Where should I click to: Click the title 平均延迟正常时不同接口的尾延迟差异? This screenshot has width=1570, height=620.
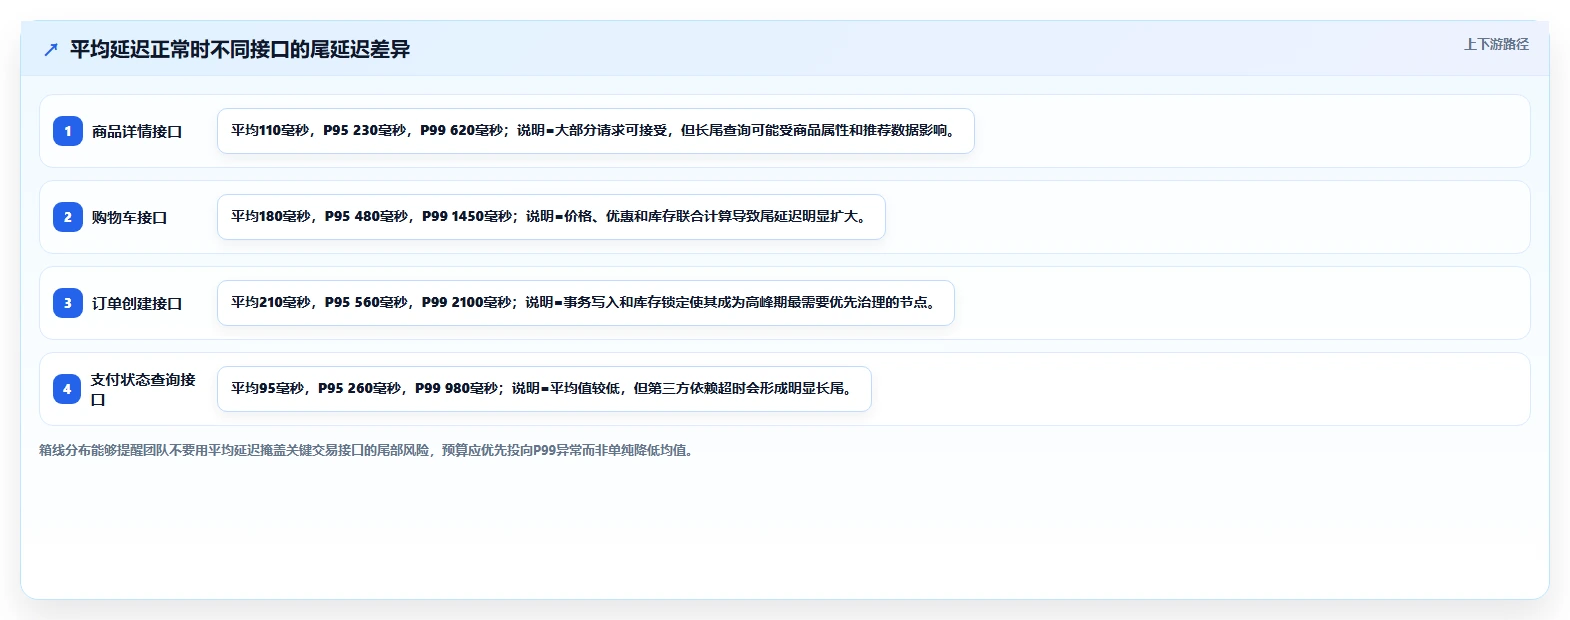[x=240, y=50]
